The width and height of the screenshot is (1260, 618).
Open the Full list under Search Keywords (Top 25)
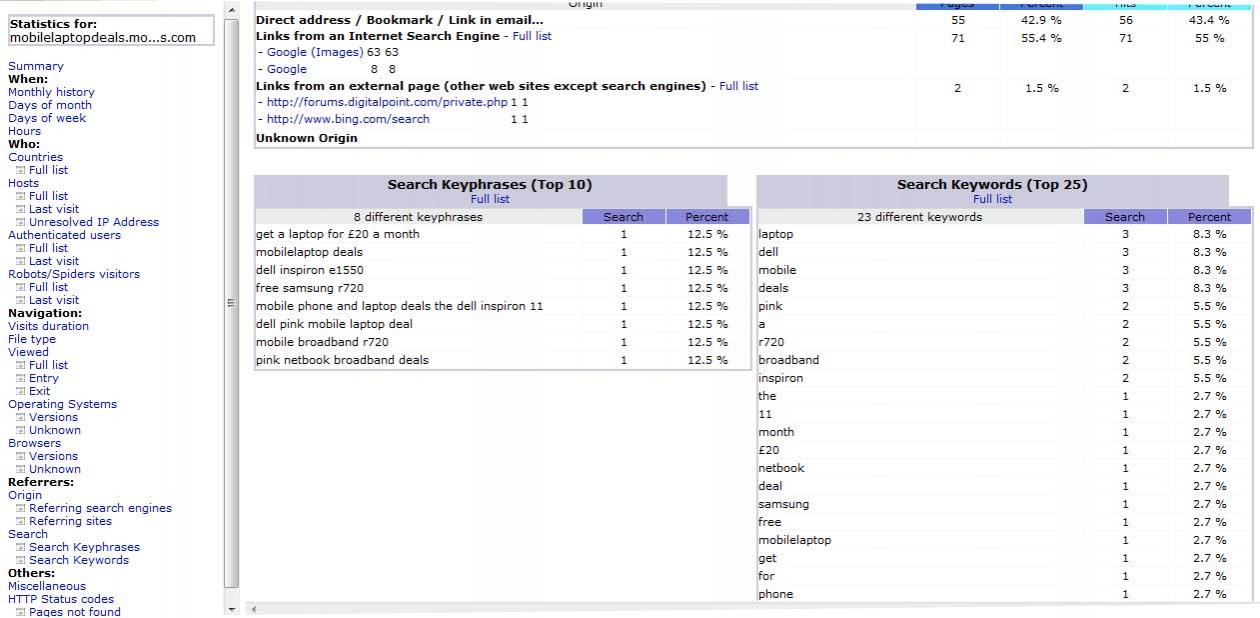992,199
